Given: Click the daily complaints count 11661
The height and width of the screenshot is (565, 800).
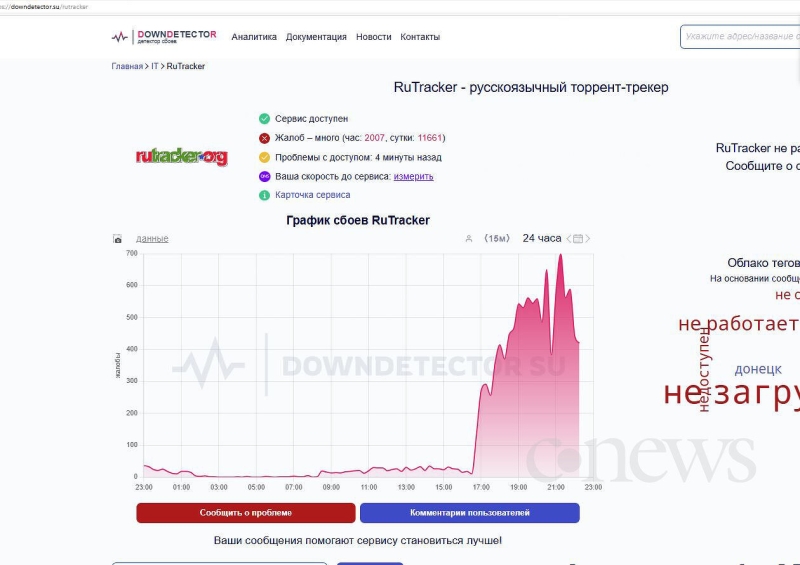Looking at the screenshot, I should 430,138.
